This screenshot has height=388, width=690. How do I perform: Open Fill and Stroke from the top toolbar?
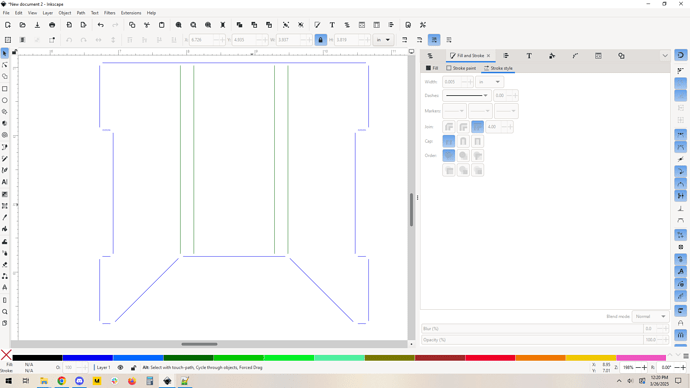pyautogui.click(x=317, y=25)
